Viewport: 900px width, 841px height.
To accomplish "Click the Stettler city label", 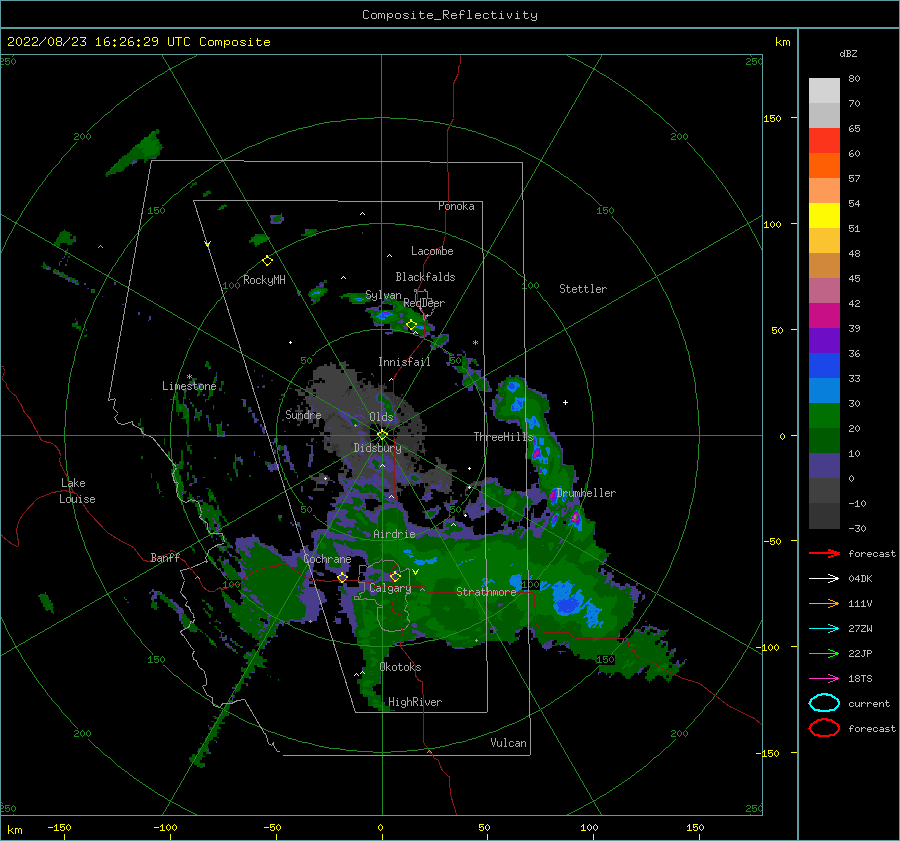I will (583, 289).
